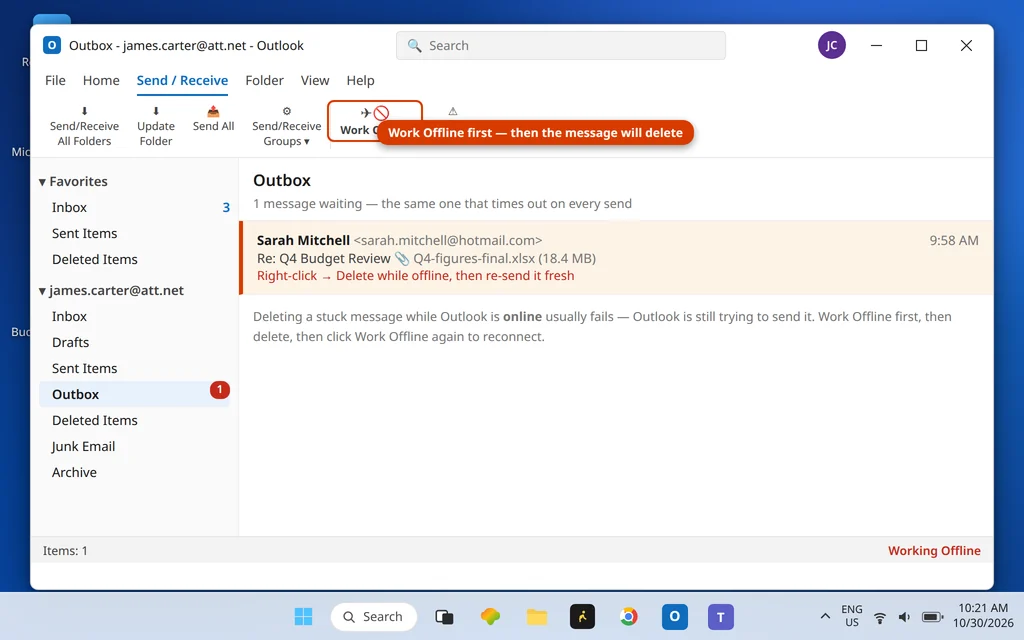Open Deleted Items under Favorites
The width and height of the screenshot is (1024, 640).
point(134,260)
